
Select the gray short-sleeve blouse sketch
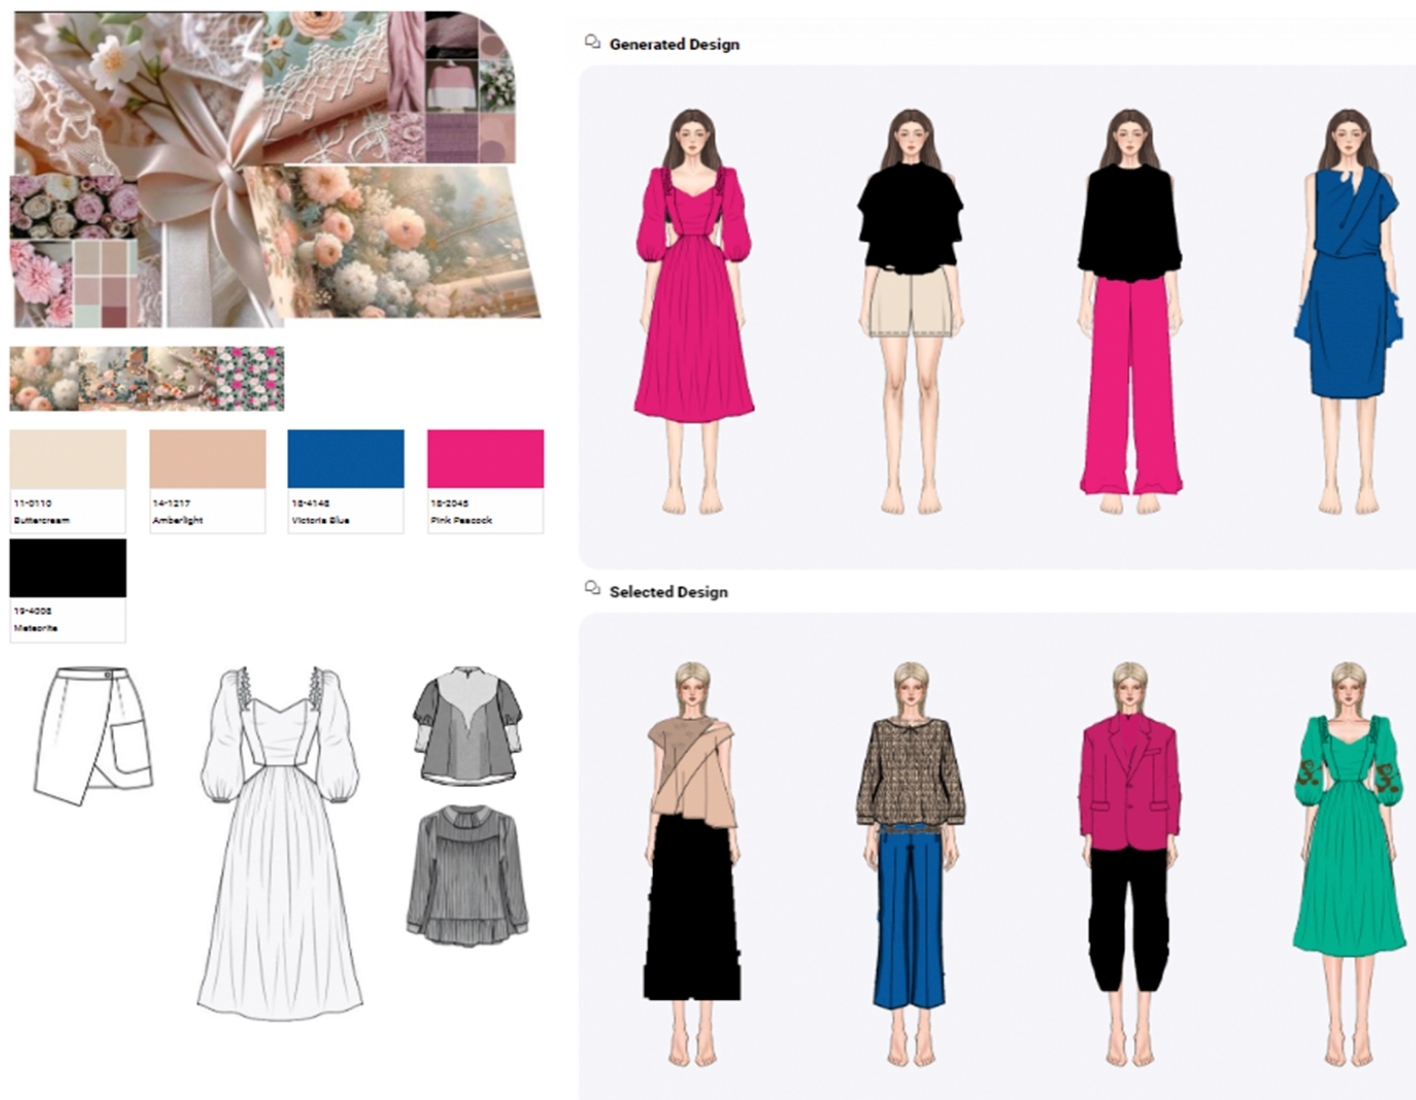[468, 727]
